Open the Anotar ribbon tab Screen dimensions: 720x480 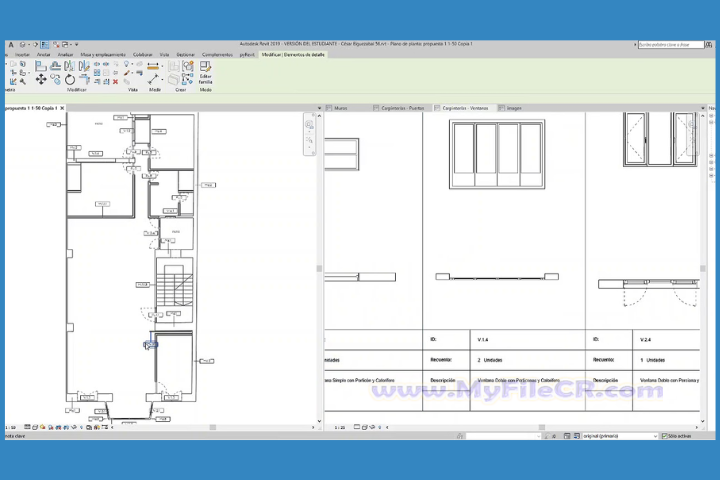click(44, 55)
